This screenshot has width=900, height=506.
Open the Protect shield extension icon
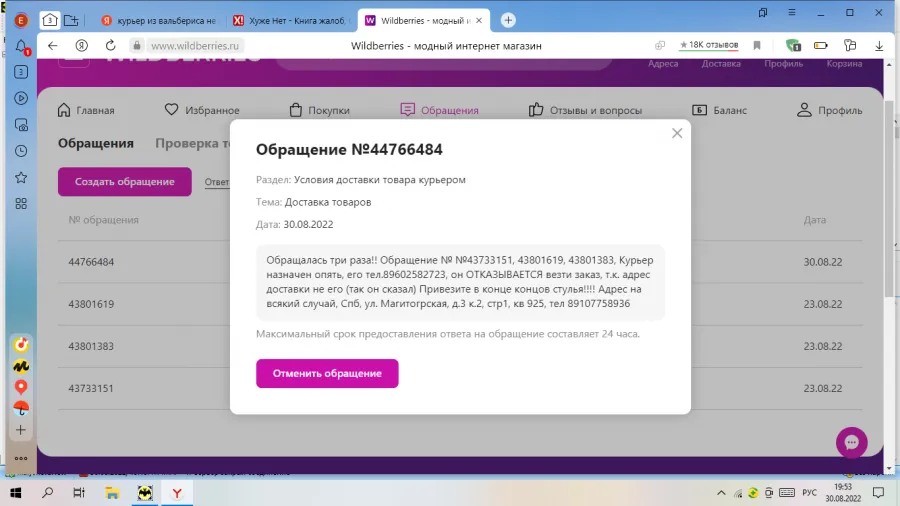coord(793,45)
